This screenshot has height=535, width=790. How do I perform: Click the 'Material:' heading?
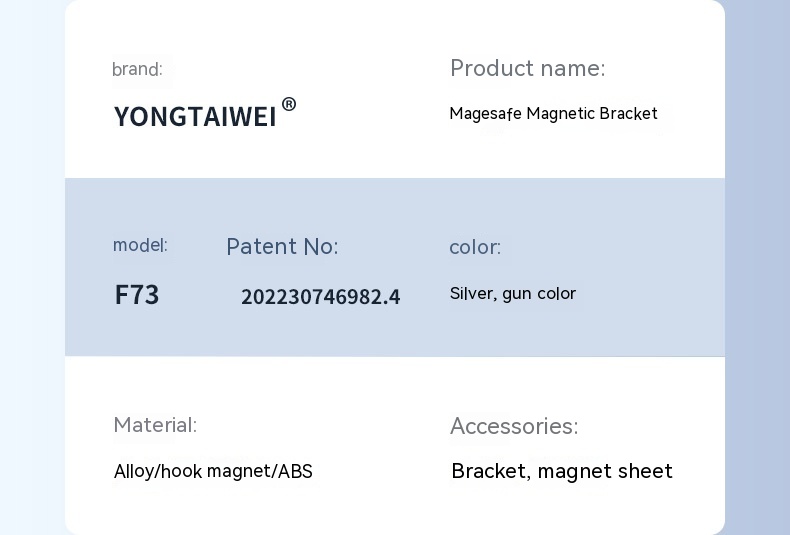tap(155, 425)
